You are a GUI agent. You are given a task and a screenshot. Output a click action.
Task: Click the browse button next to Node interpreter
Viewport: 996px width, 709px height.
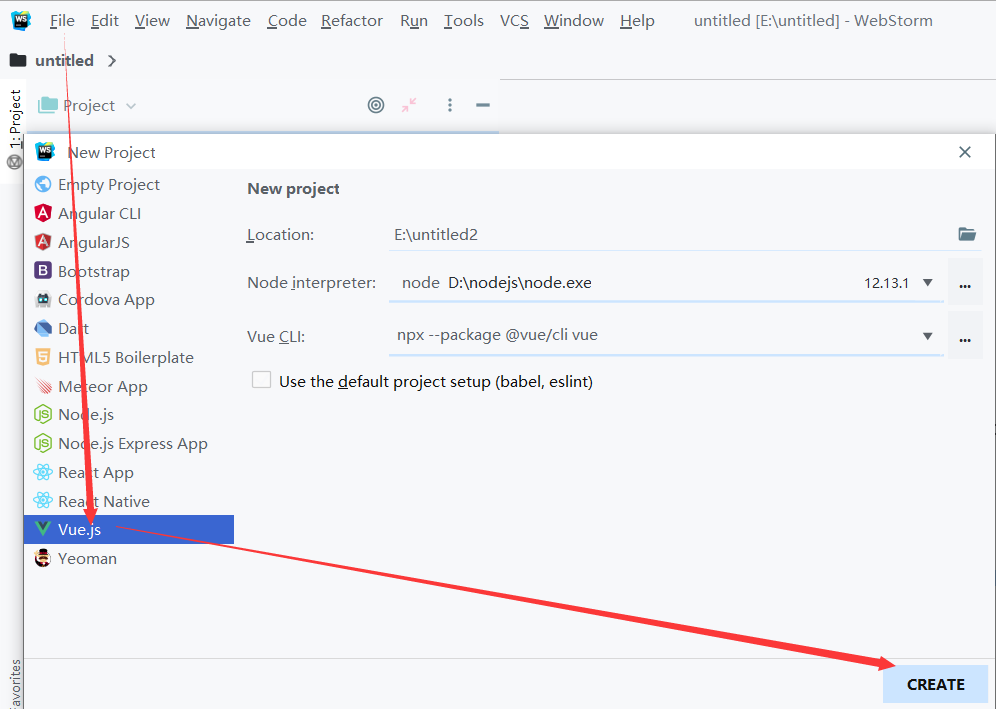(965, 282)
